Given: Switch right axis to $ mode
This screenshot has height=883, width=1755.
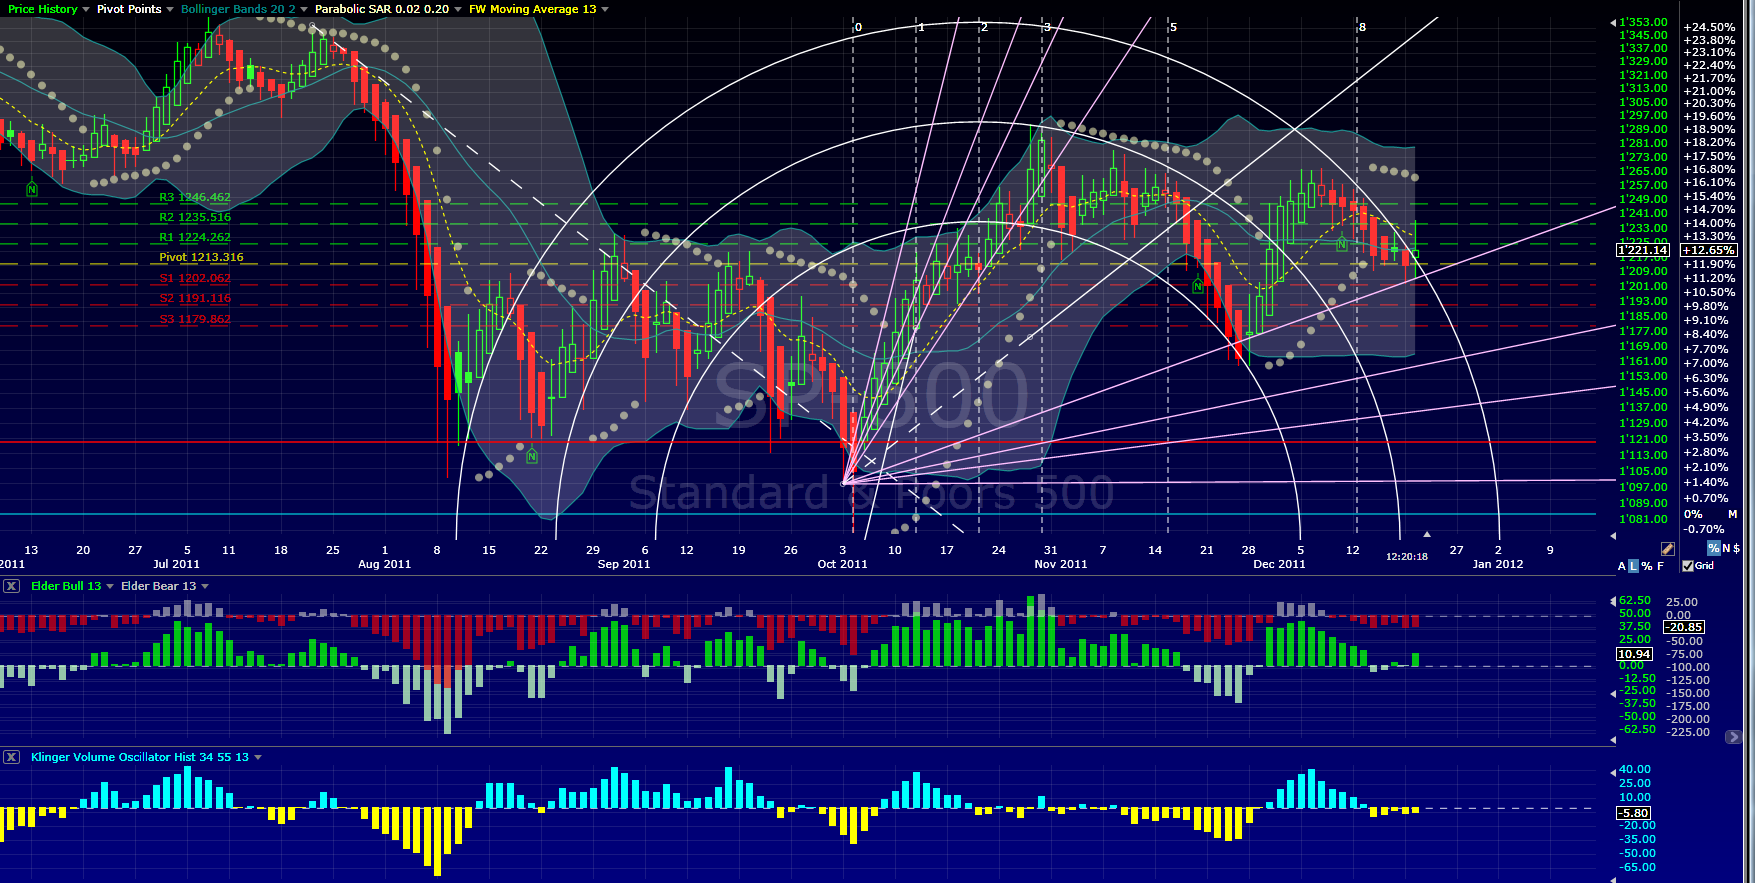Looking at the screenshot, I should pyautogui.click(x=1736, y=549).
